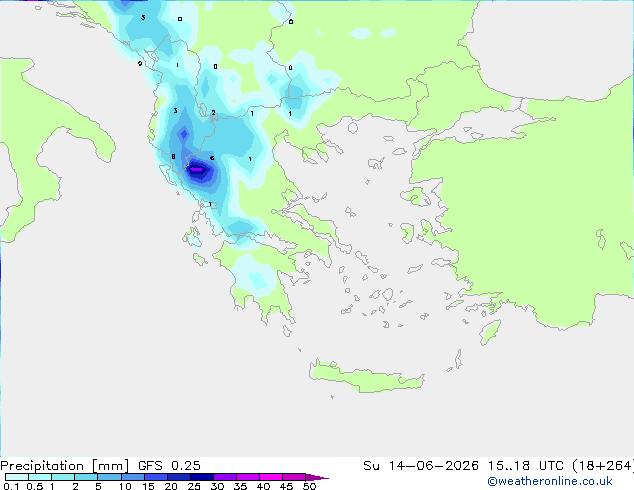Click the purple precipitation maximum in northwest Greece
The height and width of the screenshot is (490, 634).
coord(197,169)
